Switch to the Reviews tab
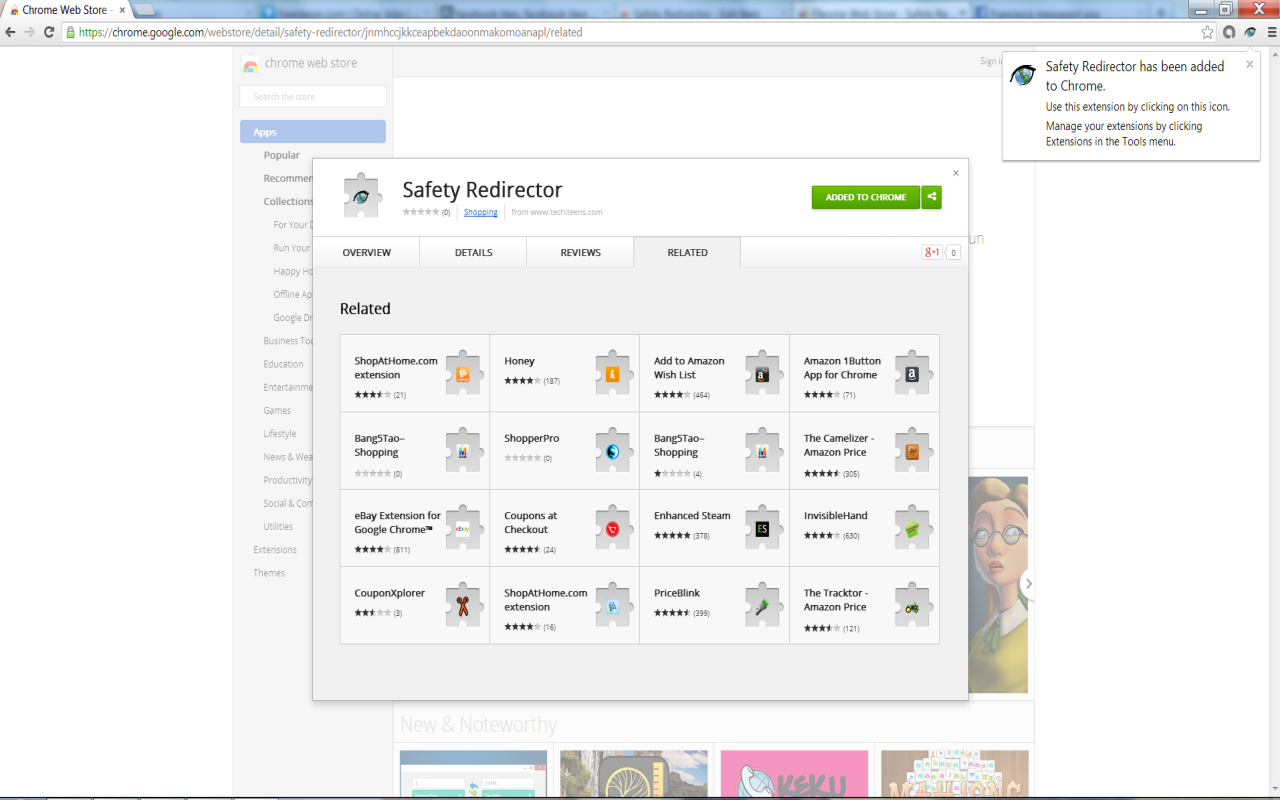Viewport: 1280px width, 800px height. 580,252
